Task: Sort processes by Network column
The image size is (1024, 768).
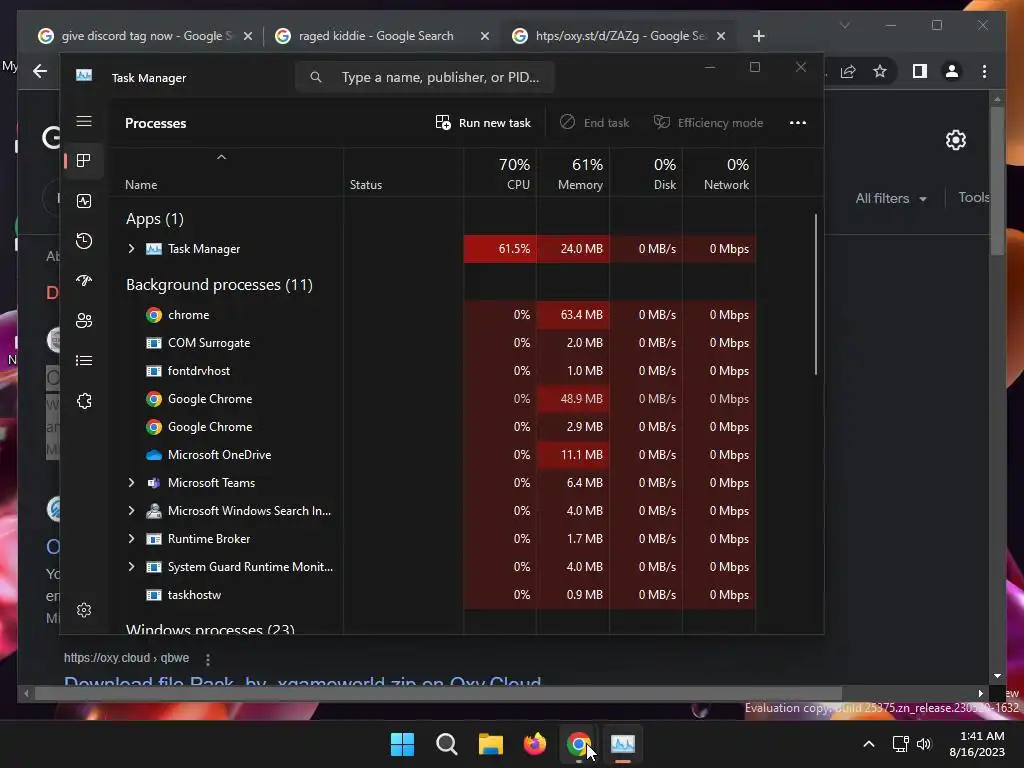Action: pos(719,173)
